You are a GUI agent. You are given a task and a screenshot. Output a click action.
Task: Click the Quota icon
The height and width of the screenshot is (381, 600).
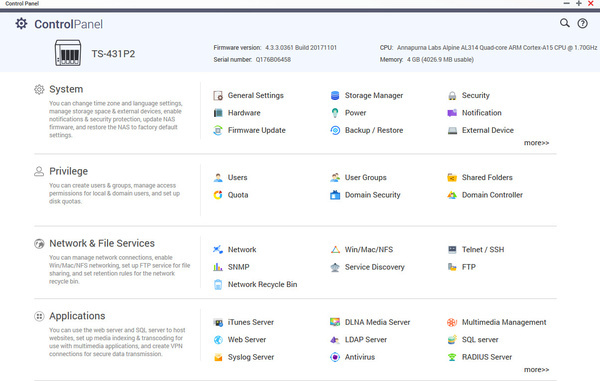pyautogui.click(x=218, y=195)
